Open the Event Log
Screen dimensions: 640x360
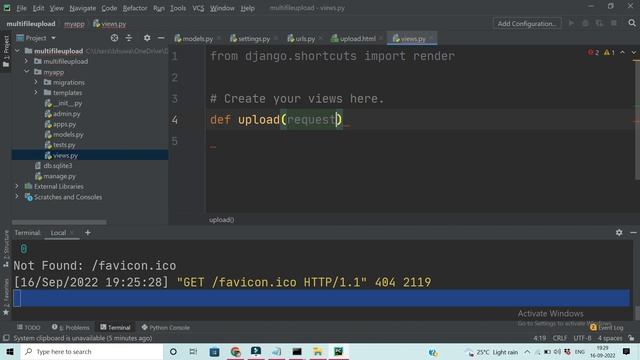point(607,327)
